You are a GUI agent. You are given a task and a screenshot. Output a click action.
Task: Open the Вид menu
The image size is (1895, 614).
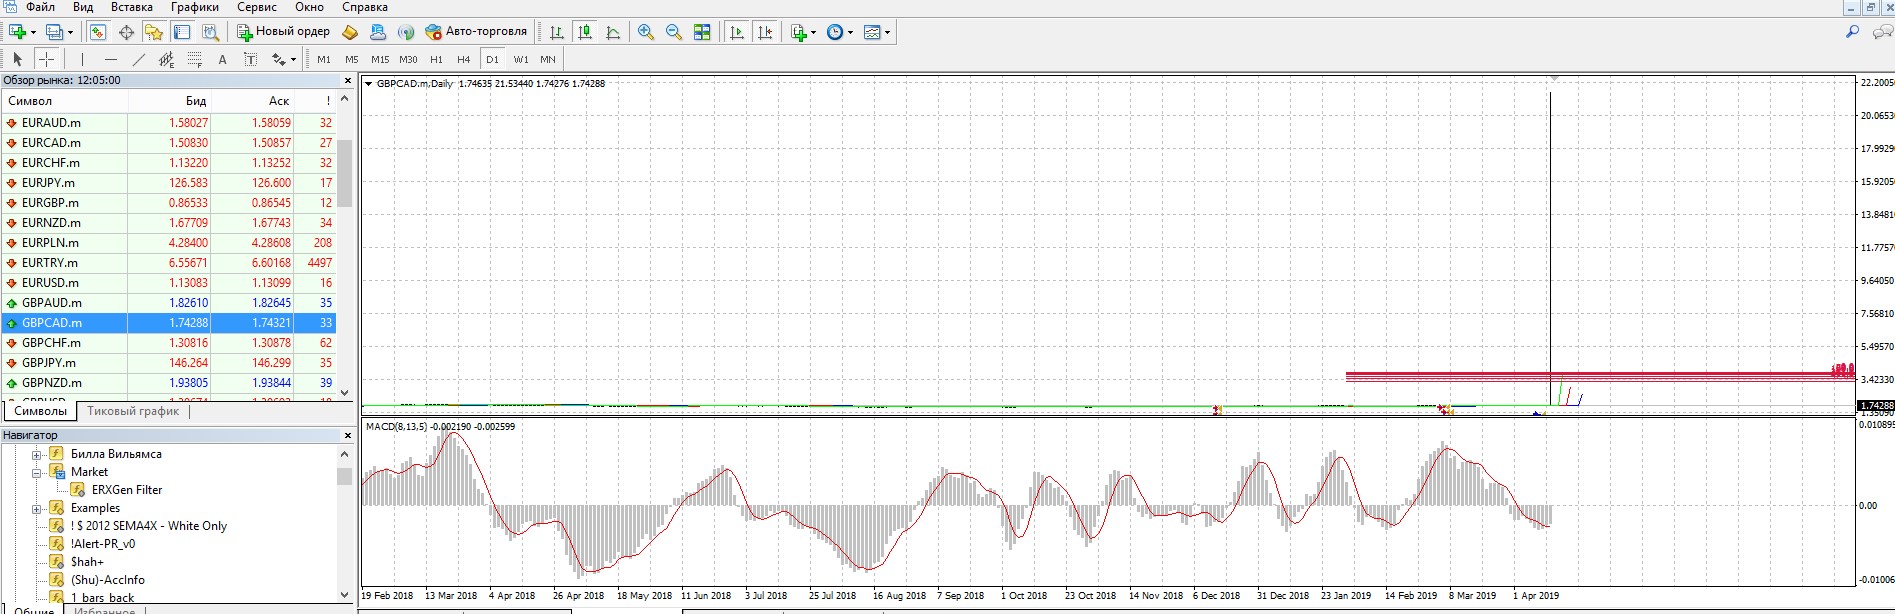83,7
